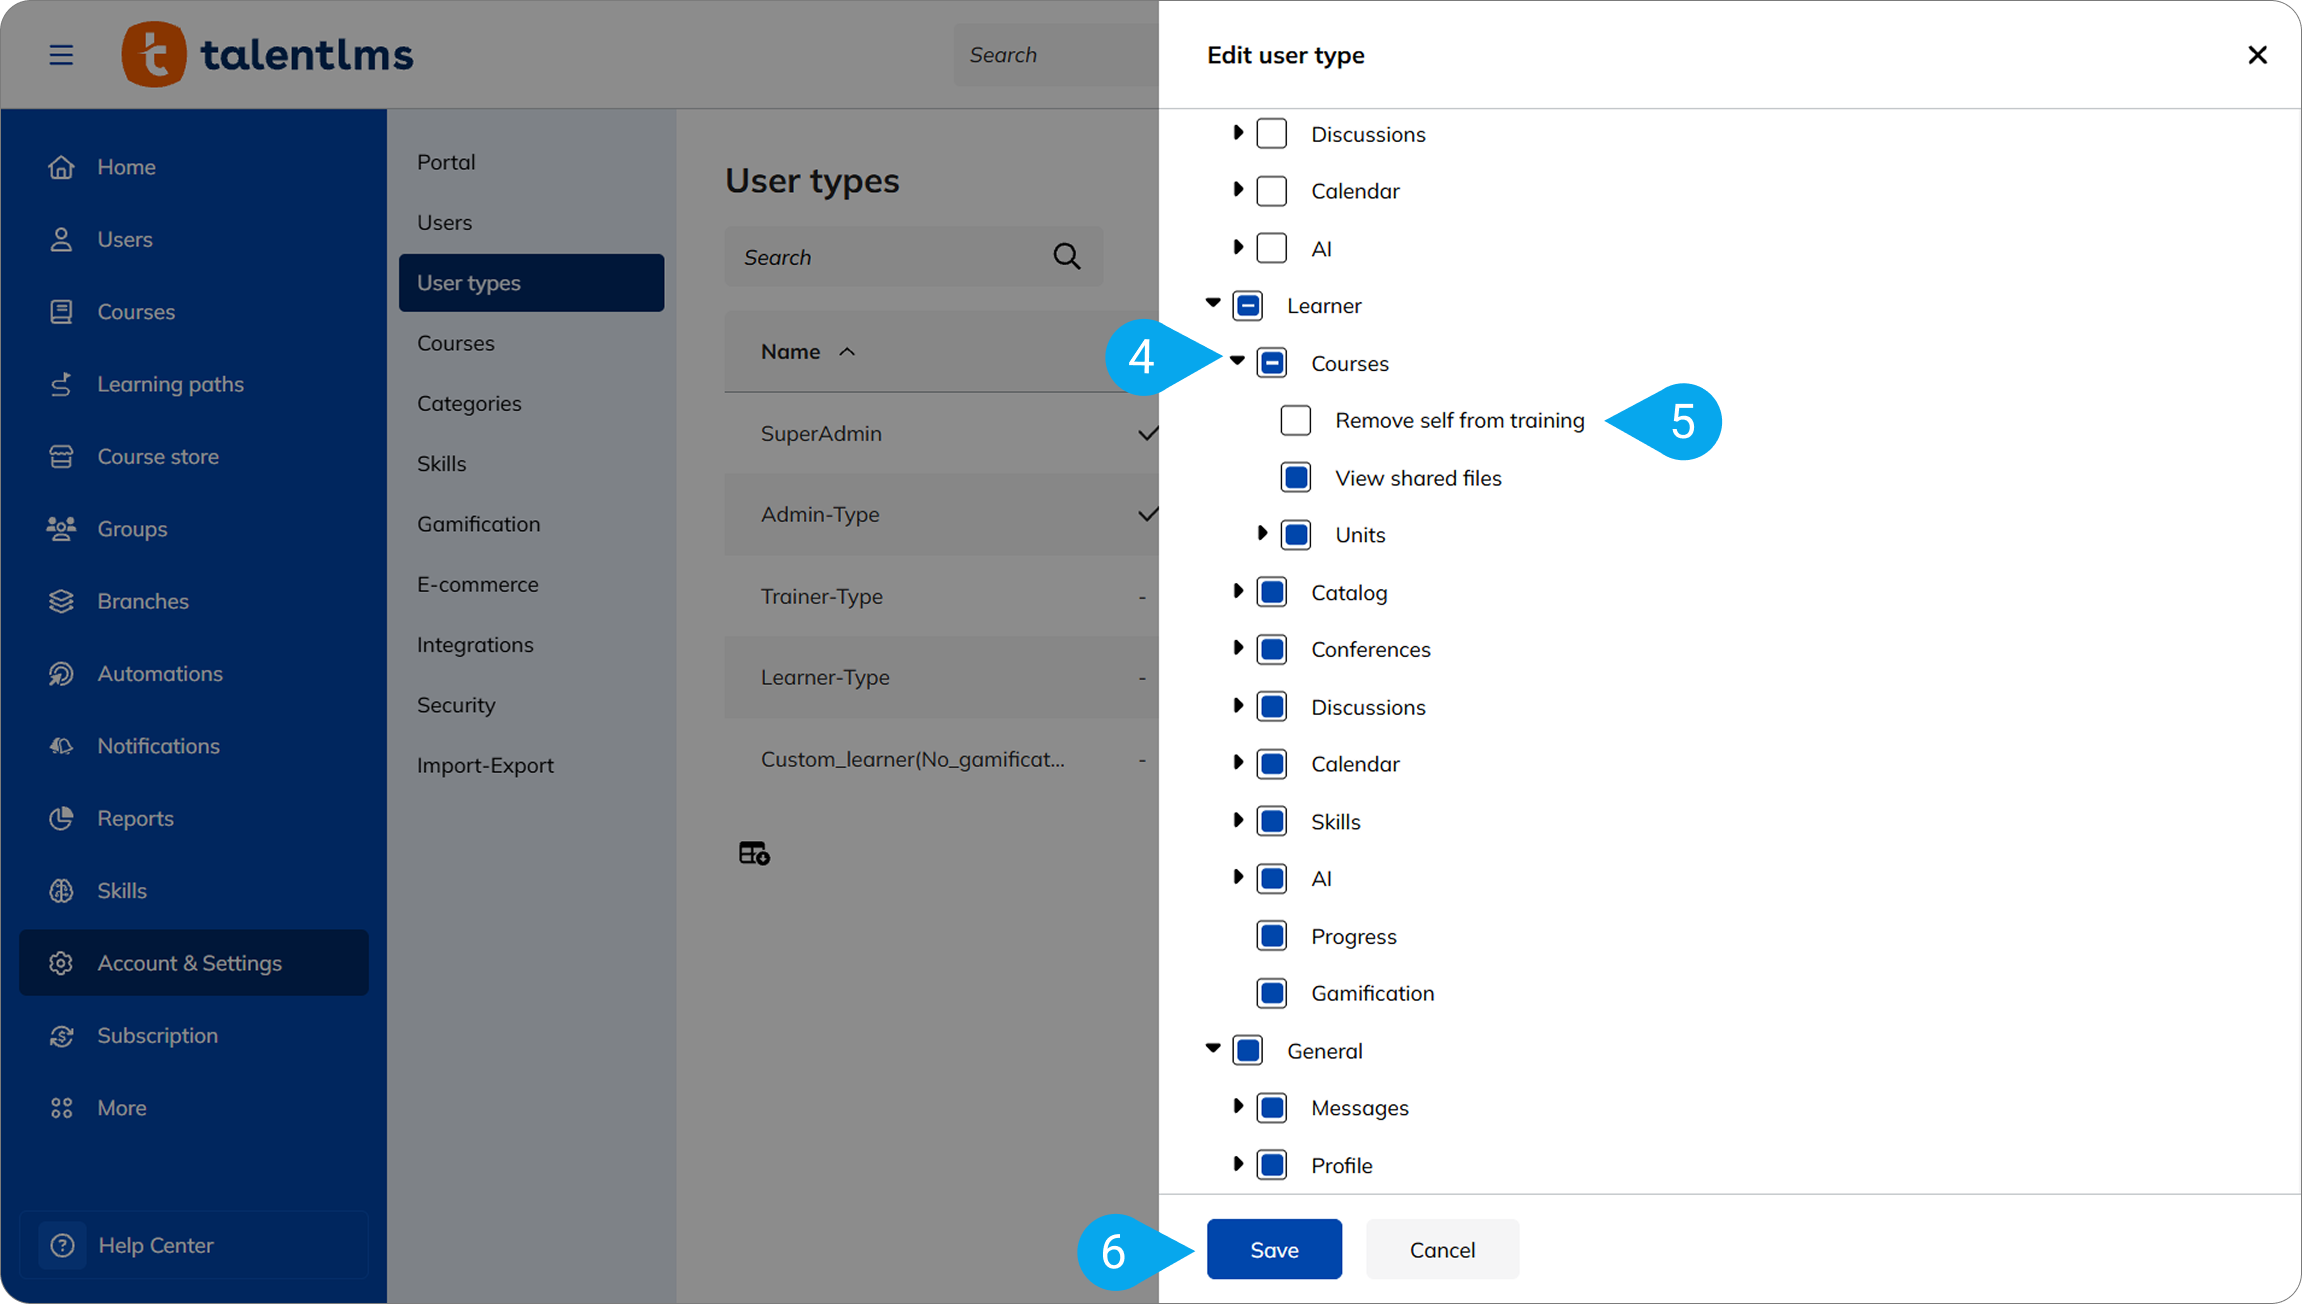Viewport: 2302px width, 1304px height.
Task: Collapse the Learner Courses tree node
Action: pyautogui.click(x=1237, y=361)
